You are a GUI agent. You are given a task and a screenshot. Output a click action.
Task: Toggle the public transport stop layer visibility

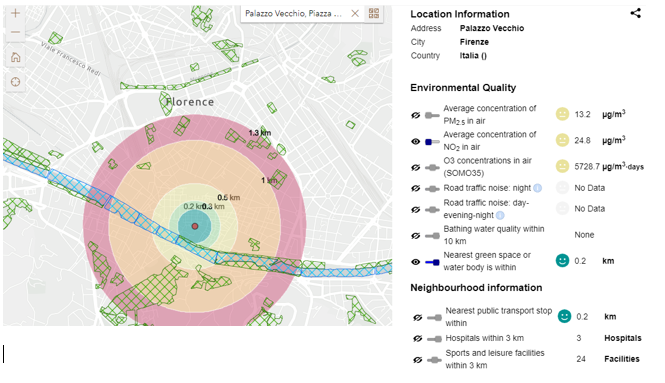(x=418, y=317)
